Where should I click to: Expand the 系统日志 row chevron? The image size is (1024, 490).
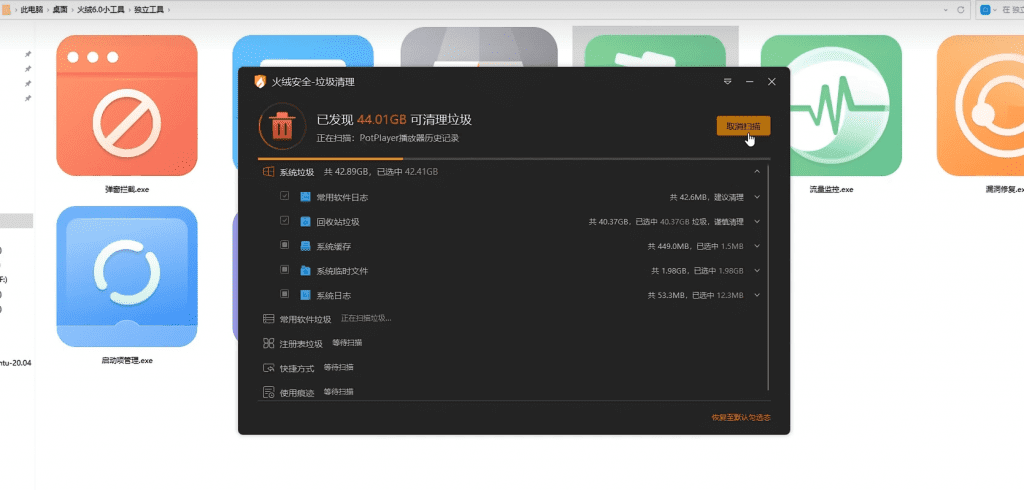coord(757,295)
